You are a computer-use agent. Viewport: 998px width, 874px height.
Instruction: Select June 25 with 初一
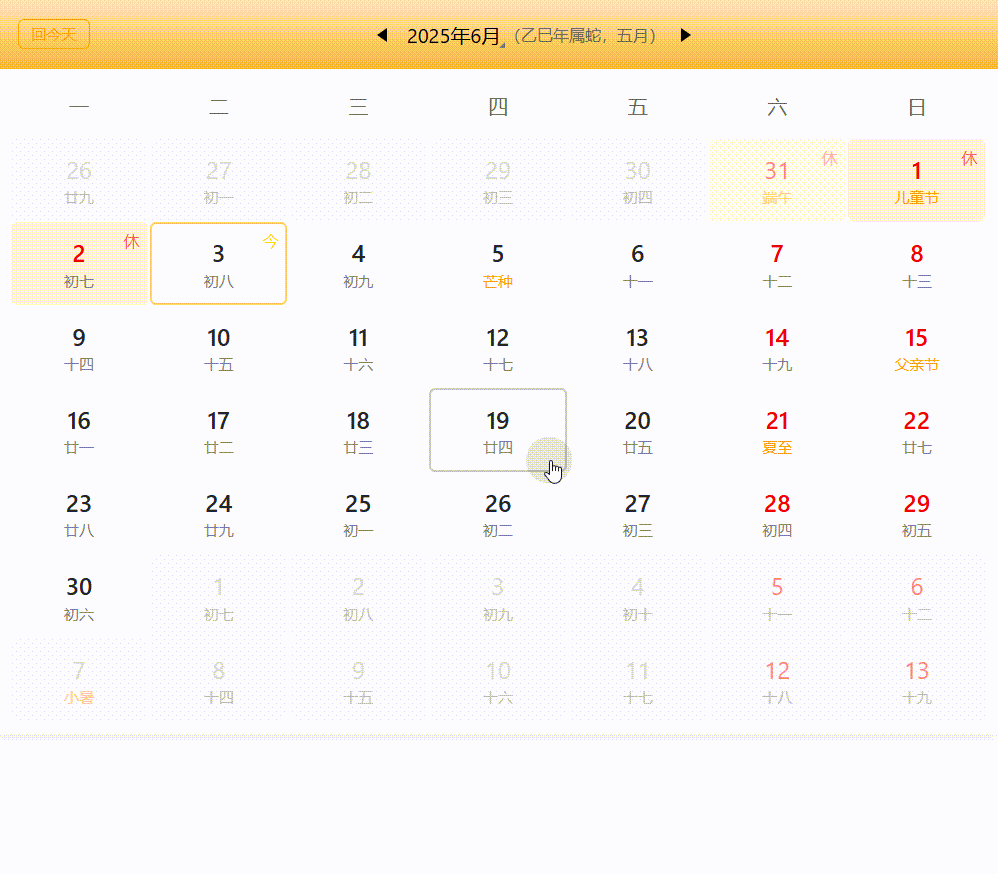358,513
